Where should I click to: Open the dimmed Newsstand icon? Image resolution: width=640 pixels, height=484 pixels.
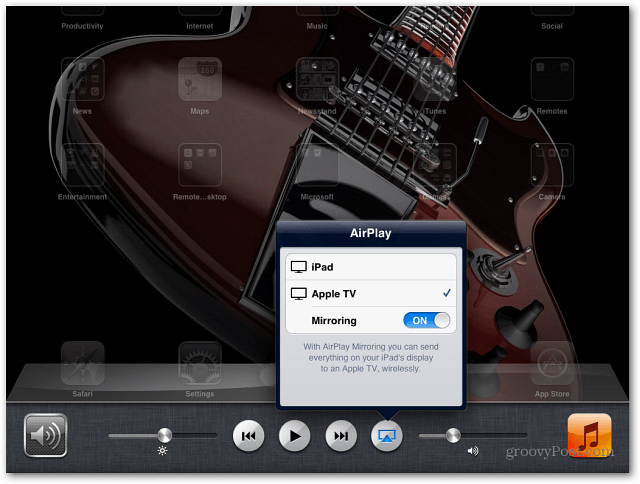click(317, 79)
